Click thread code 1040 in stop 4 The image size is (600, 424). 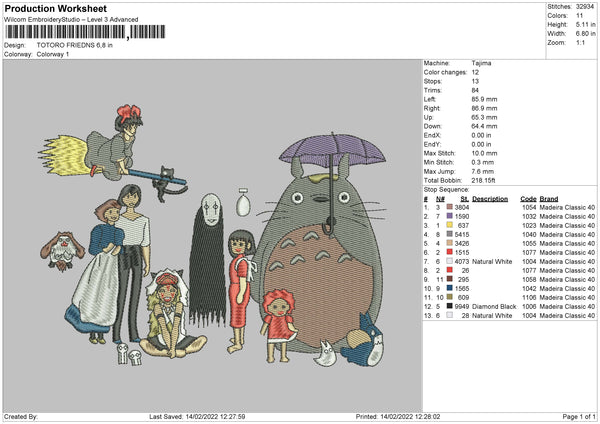[x=529, y=234]
